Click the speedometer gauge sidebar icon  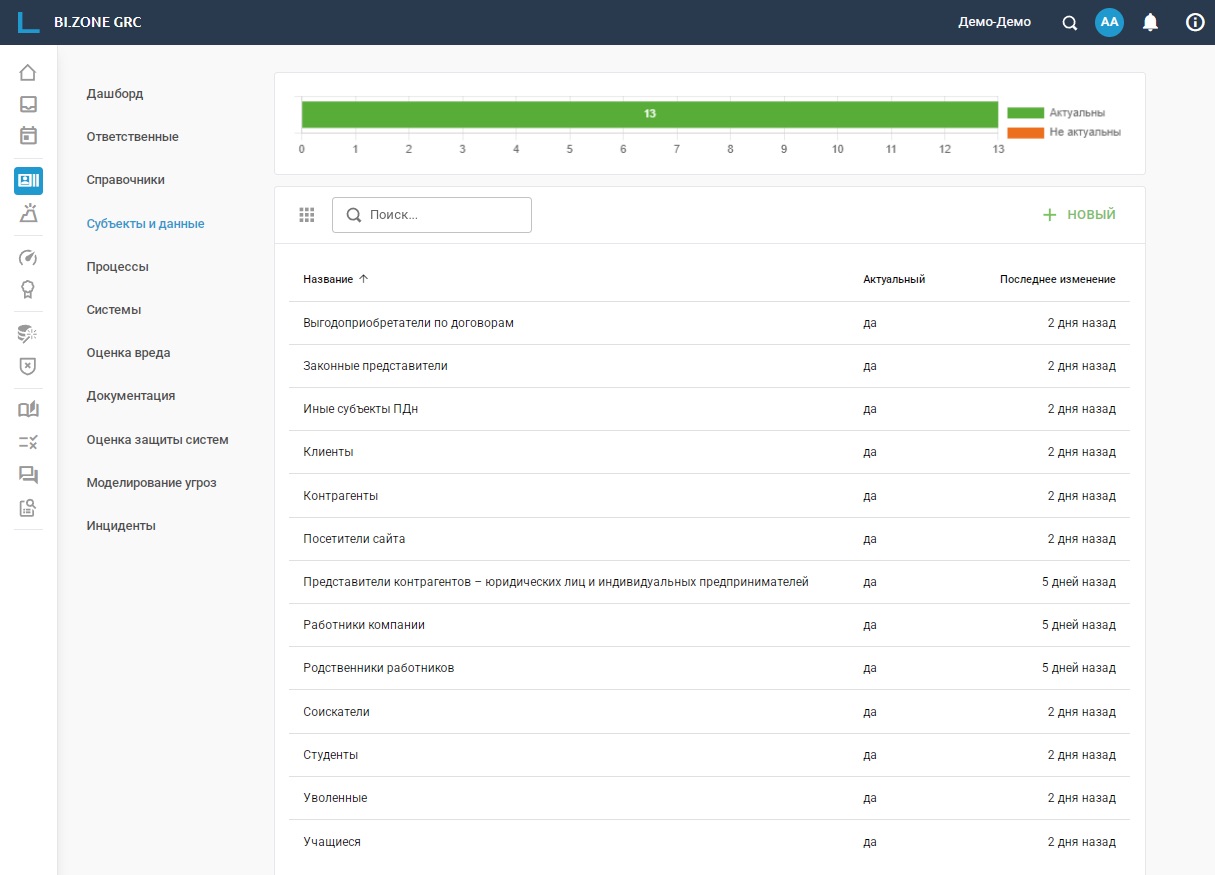(28, 258)
